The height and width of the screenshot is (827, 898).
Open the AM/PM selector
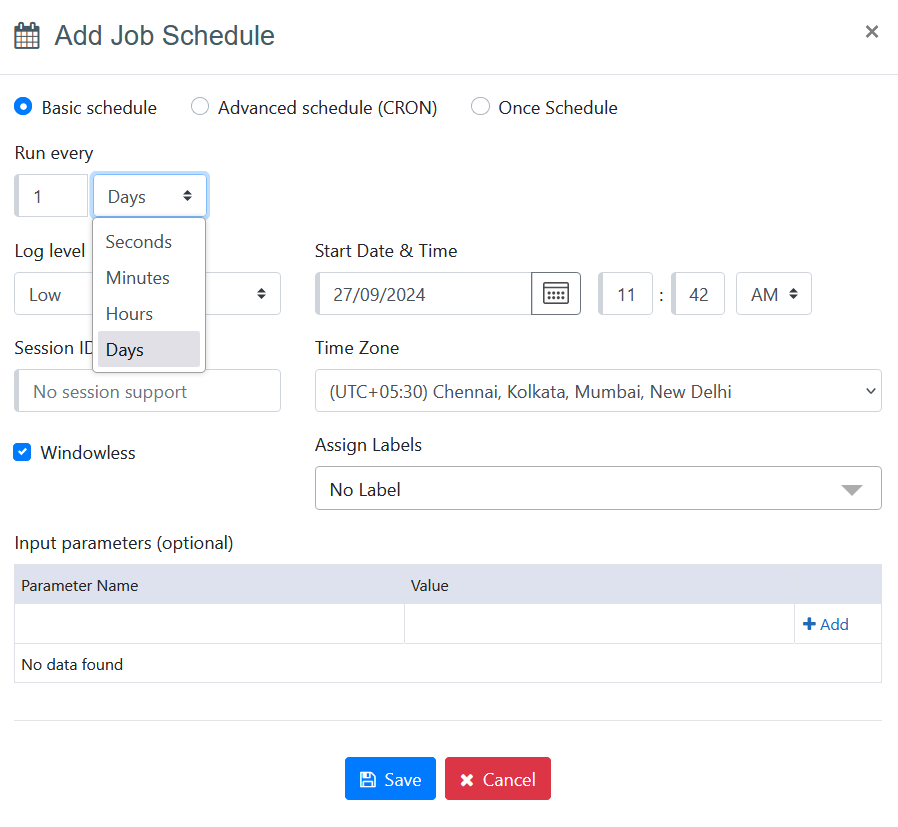point(773,294)
